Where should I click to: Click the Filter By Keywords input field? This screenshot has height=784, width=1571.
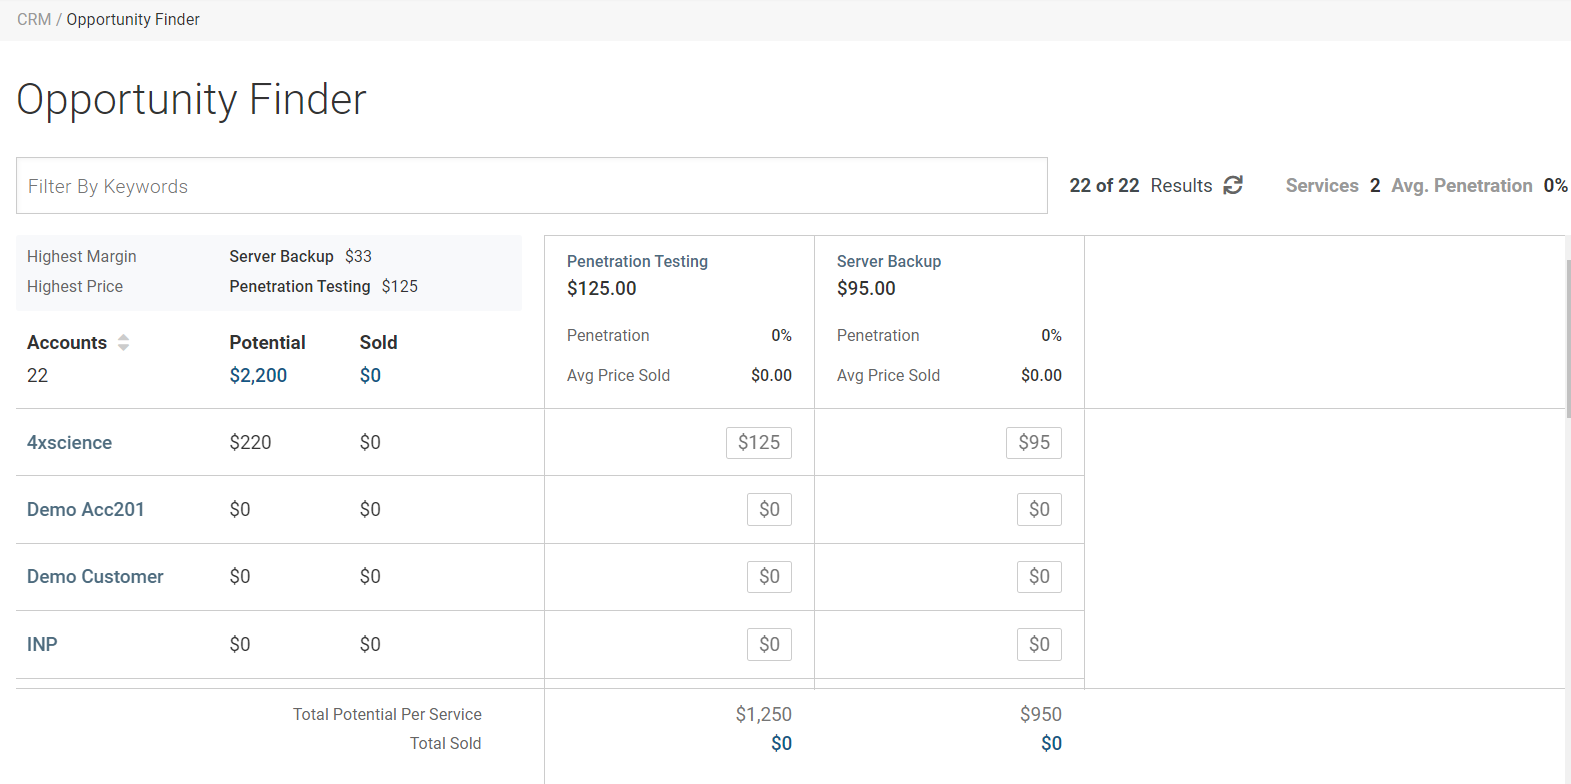point(531,186)
